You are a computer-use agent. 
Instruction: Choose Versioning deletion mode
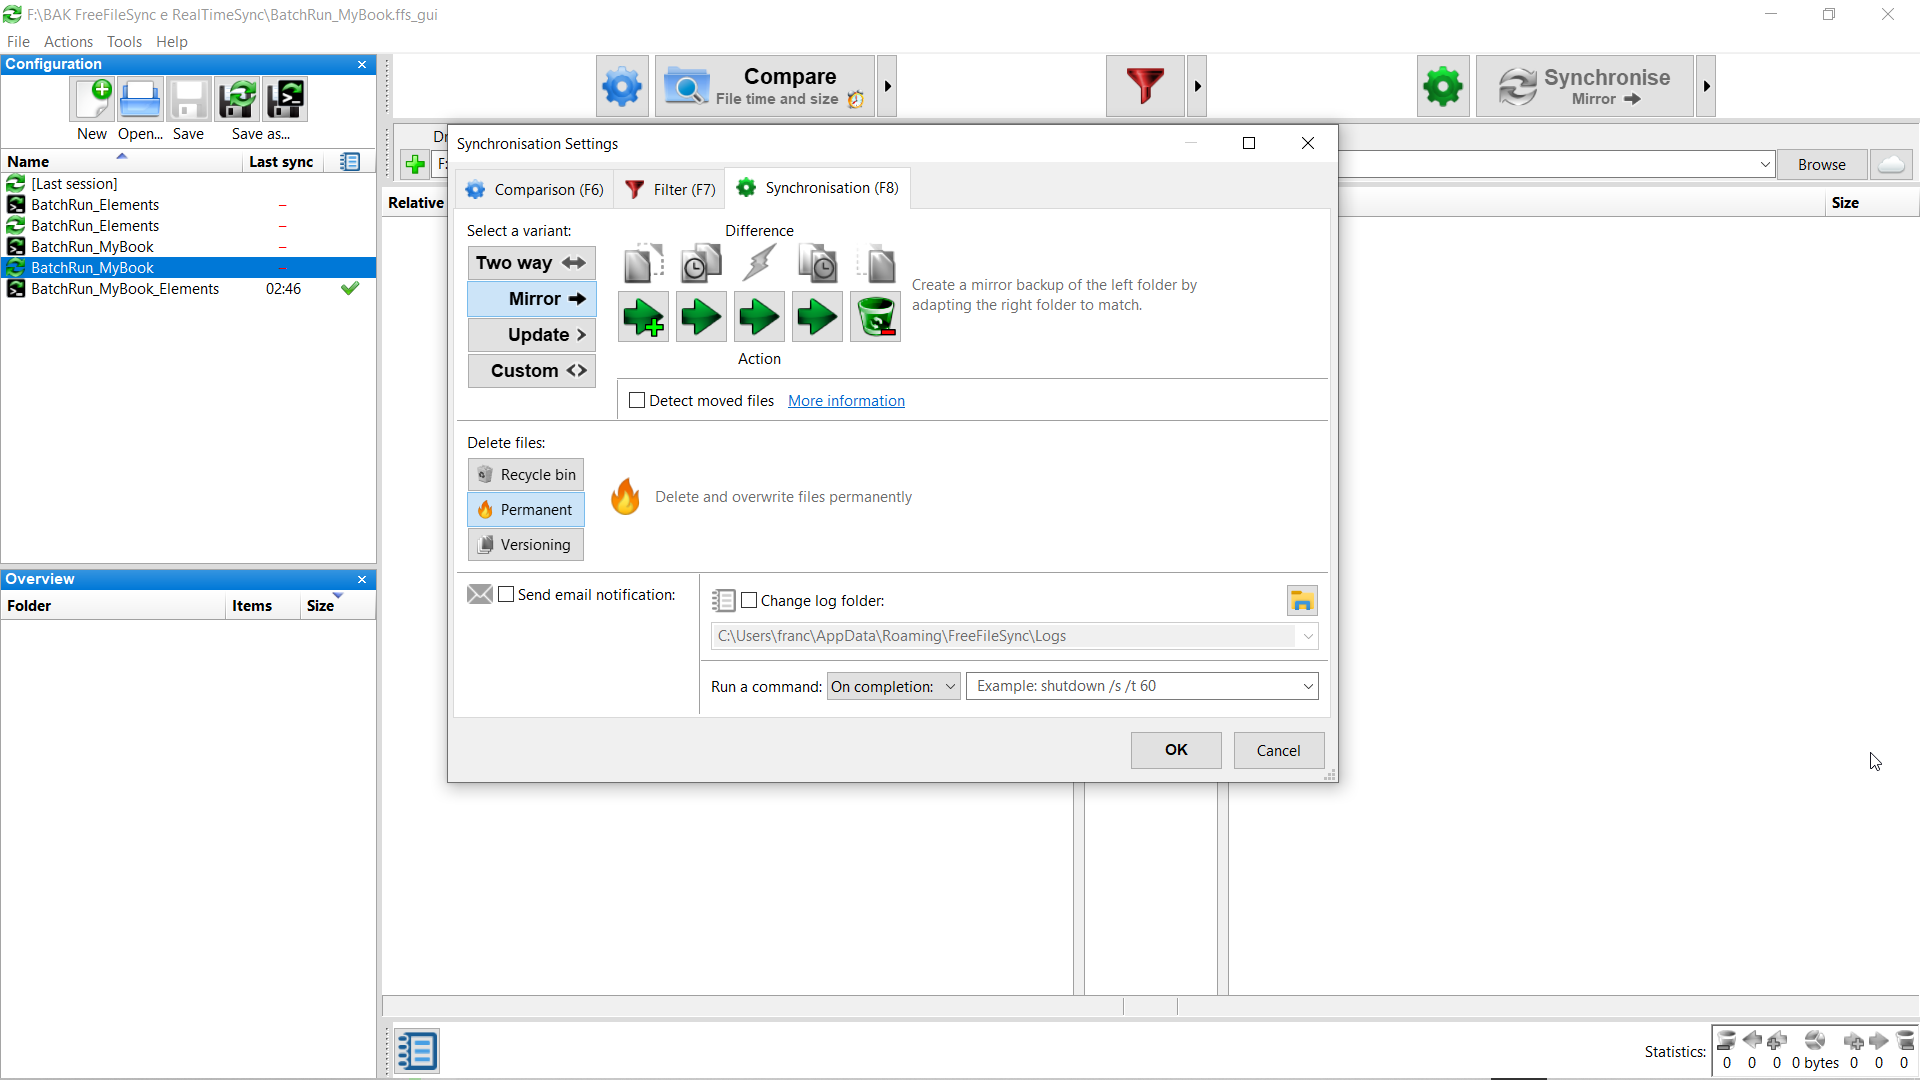525,544
